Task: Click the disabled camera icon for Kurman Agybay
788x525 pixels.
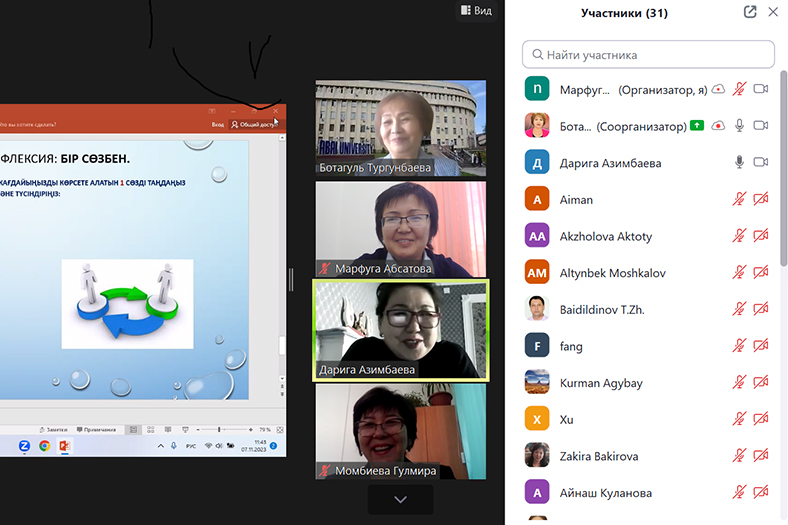Action: pyautogui.click(x=760, y=383)
